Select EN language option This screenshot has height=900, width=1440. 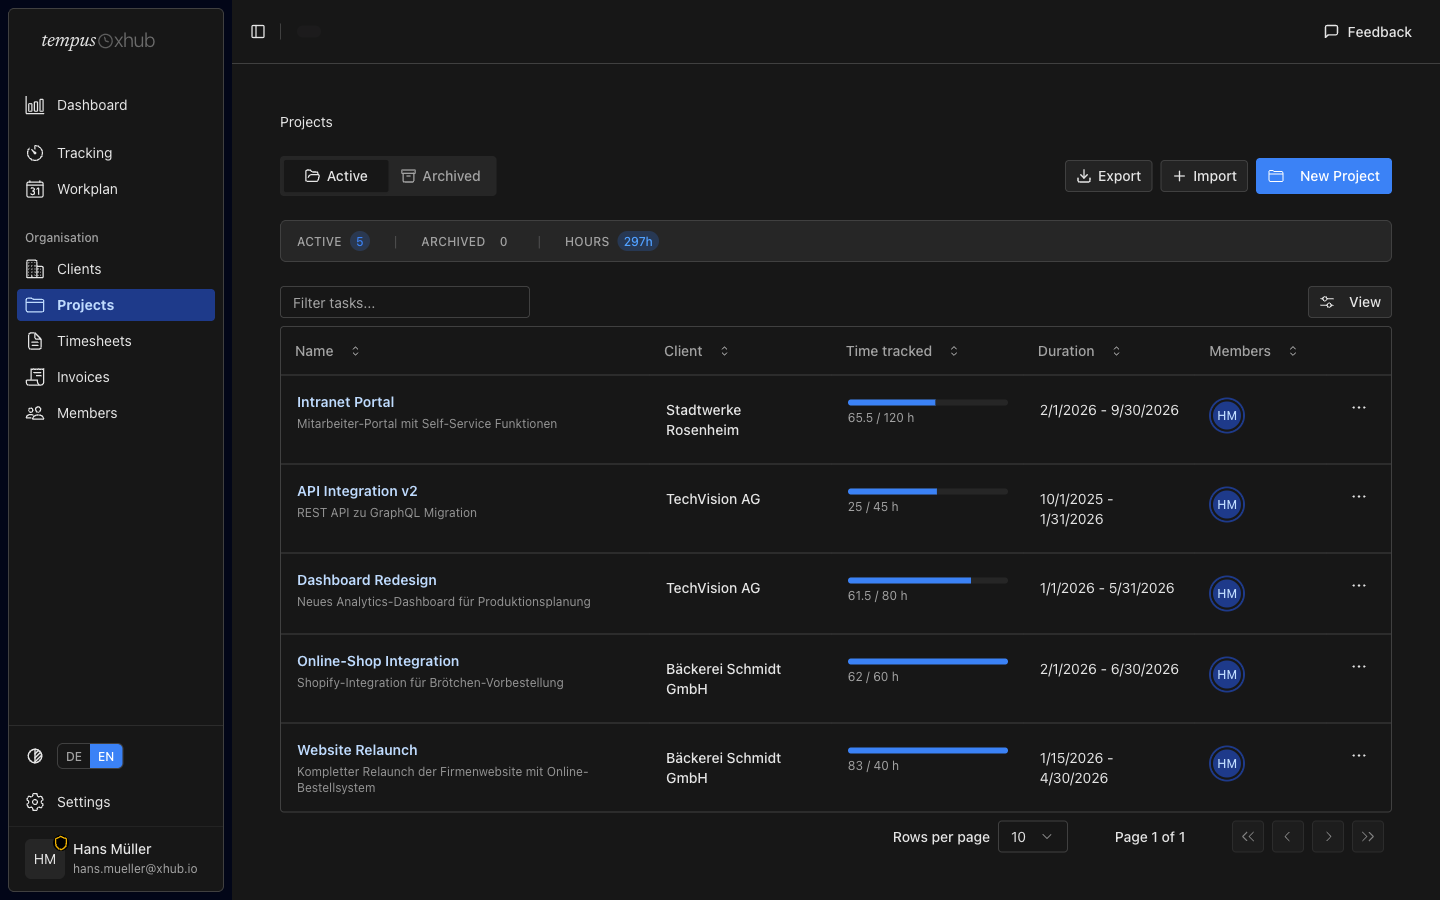point(106,757)
